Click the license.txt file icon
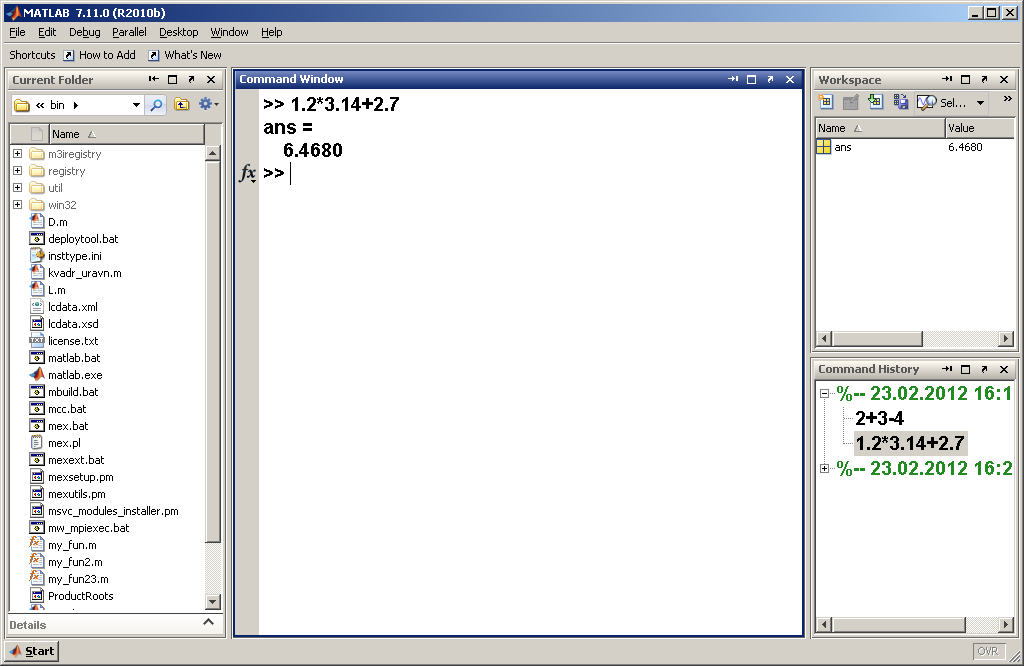 click(x=37, y=341)
